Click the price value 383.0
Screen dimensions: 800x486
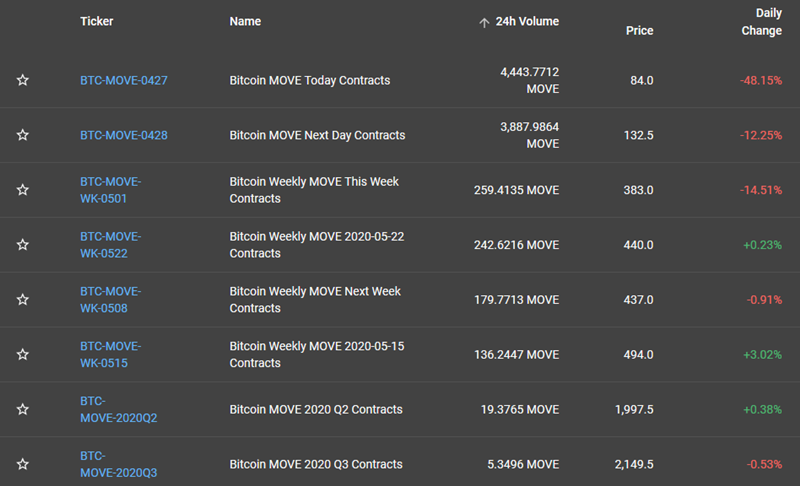[638, 190]
